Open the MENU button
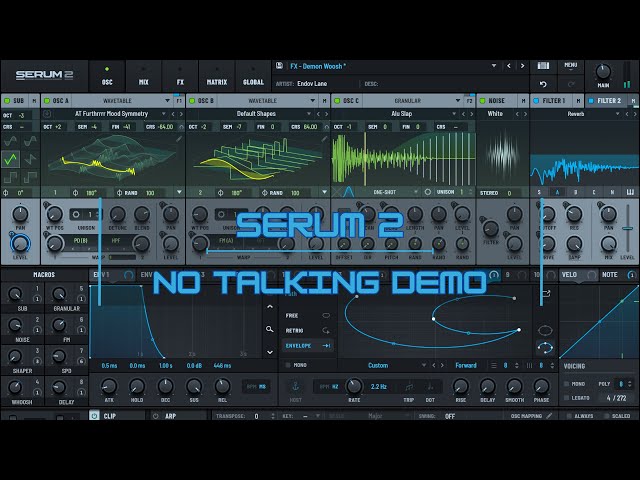Image resolution: width=640 pixels, height=480 pixels. [571, 66]
